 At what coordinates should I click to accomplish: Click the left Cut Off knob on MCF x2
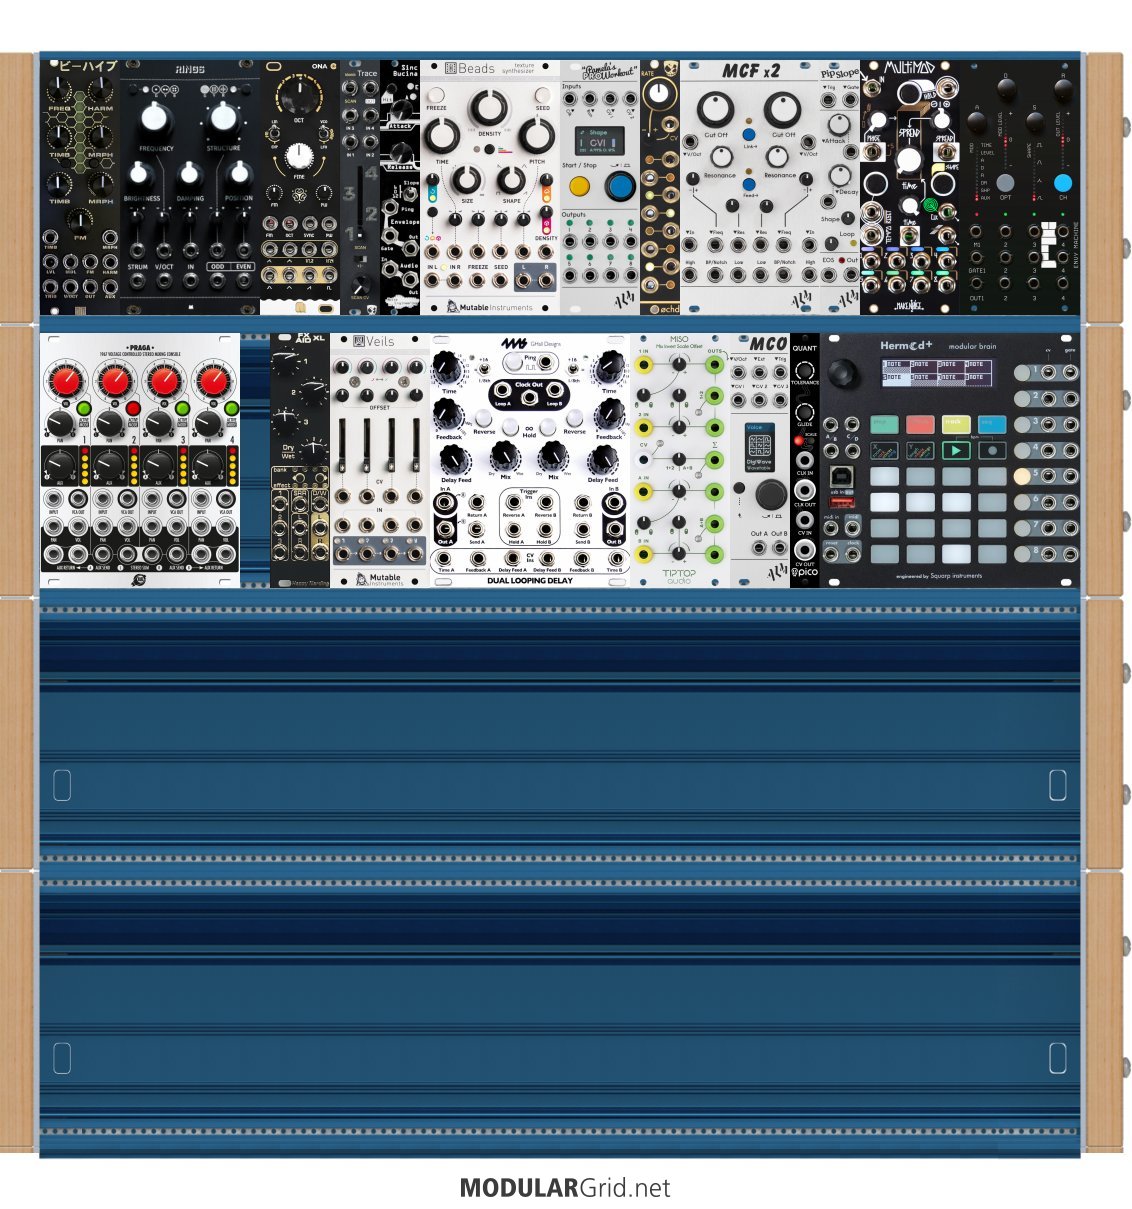point(716,109)
